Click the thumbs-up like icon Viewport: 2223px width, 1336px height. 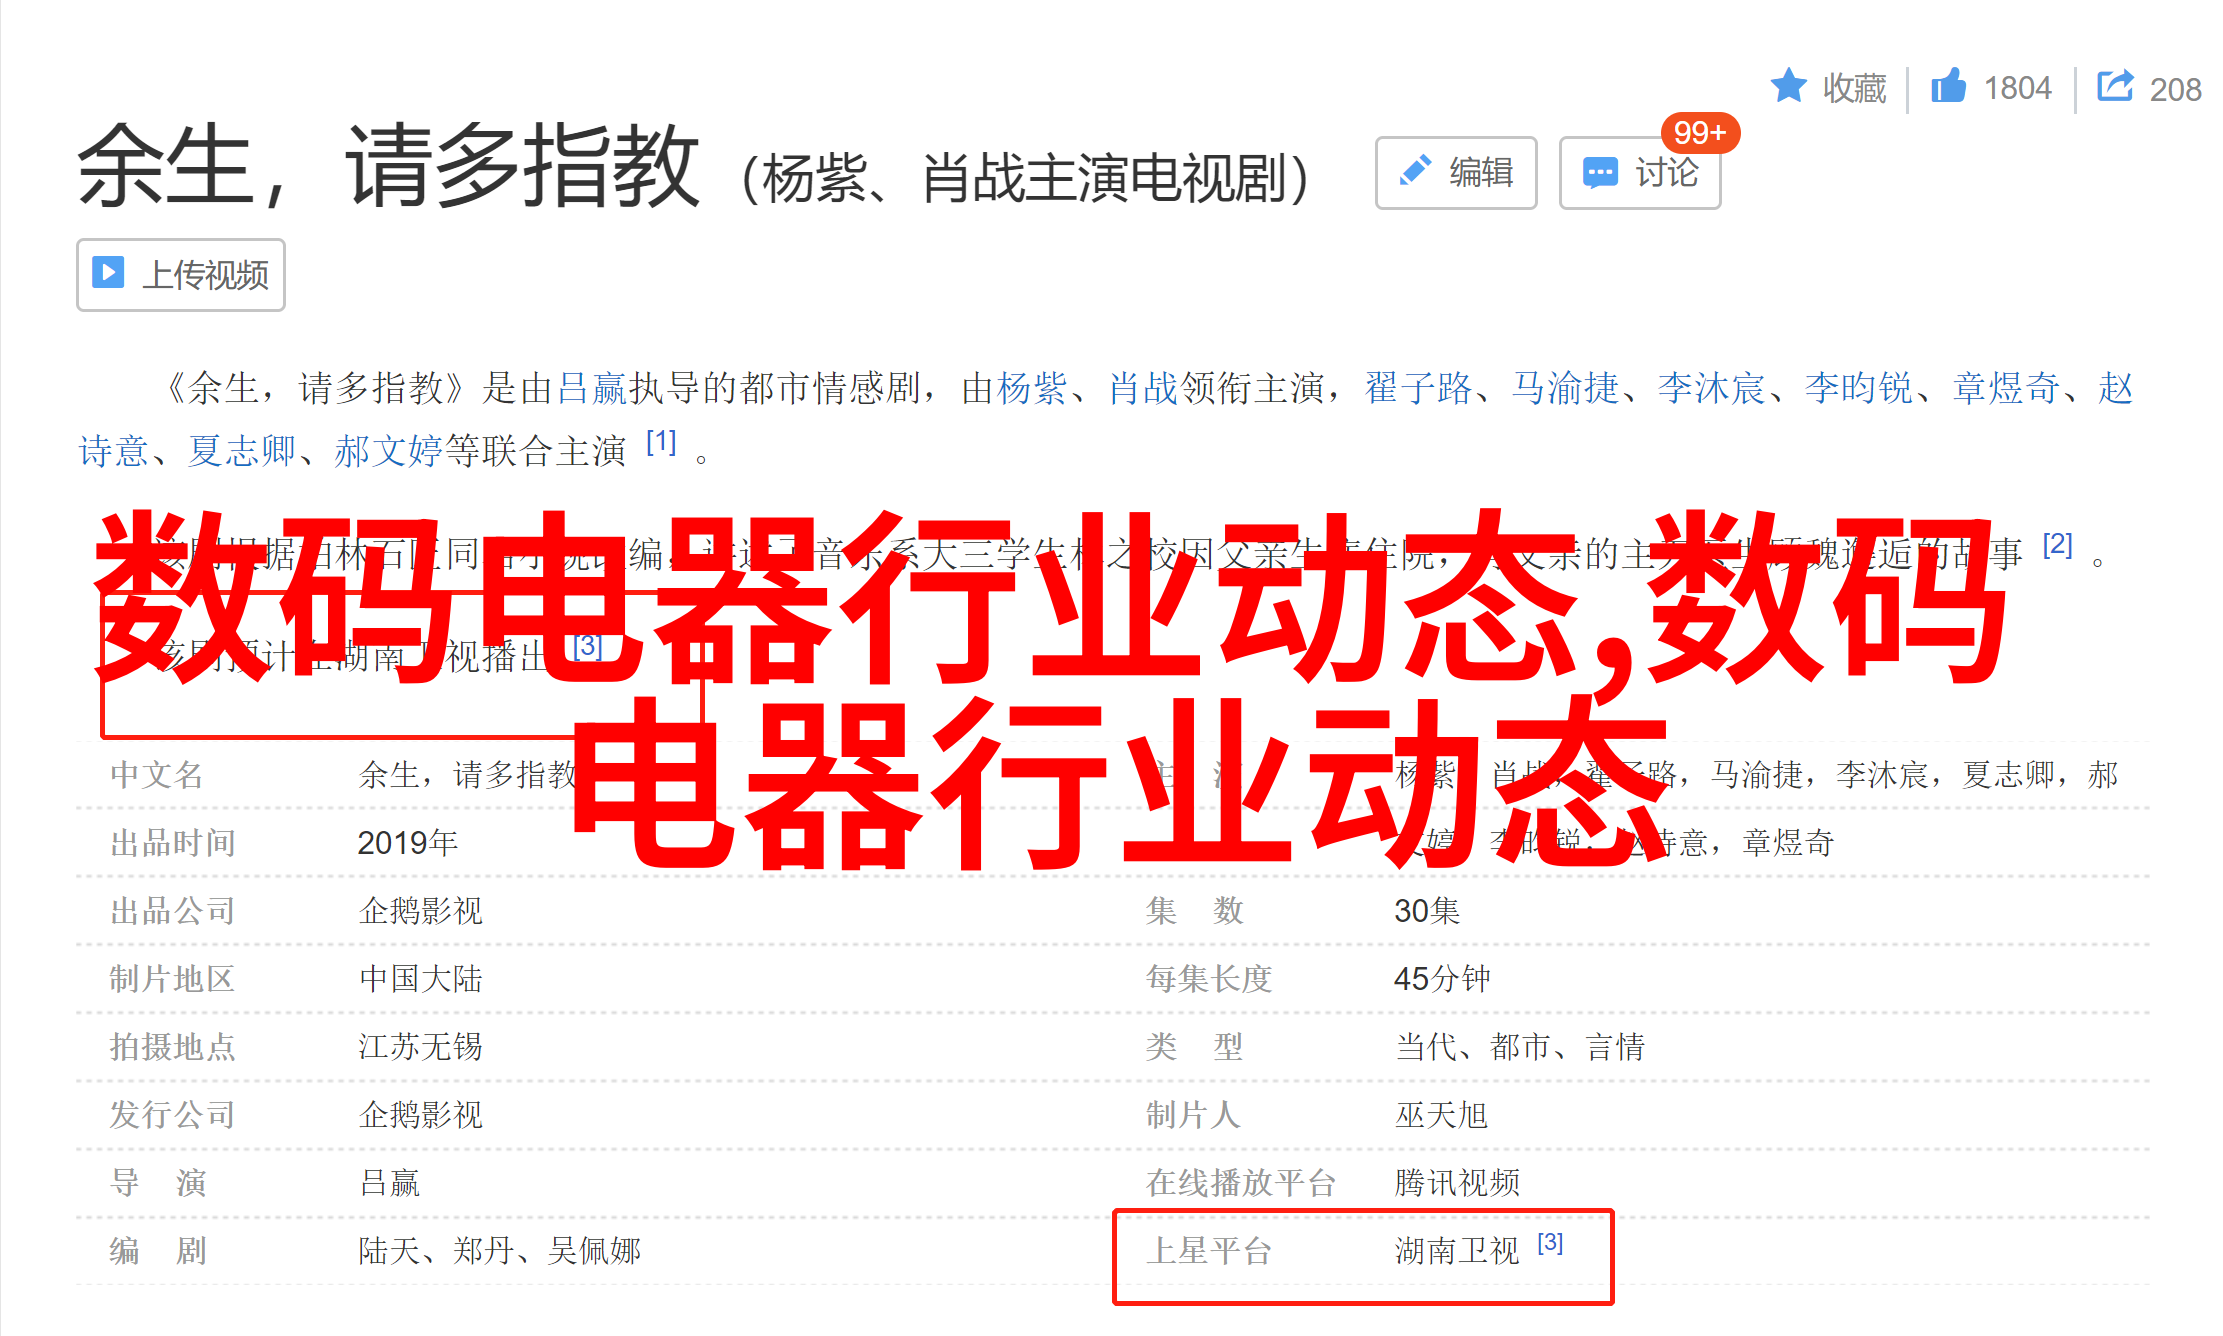[1948, 86]
